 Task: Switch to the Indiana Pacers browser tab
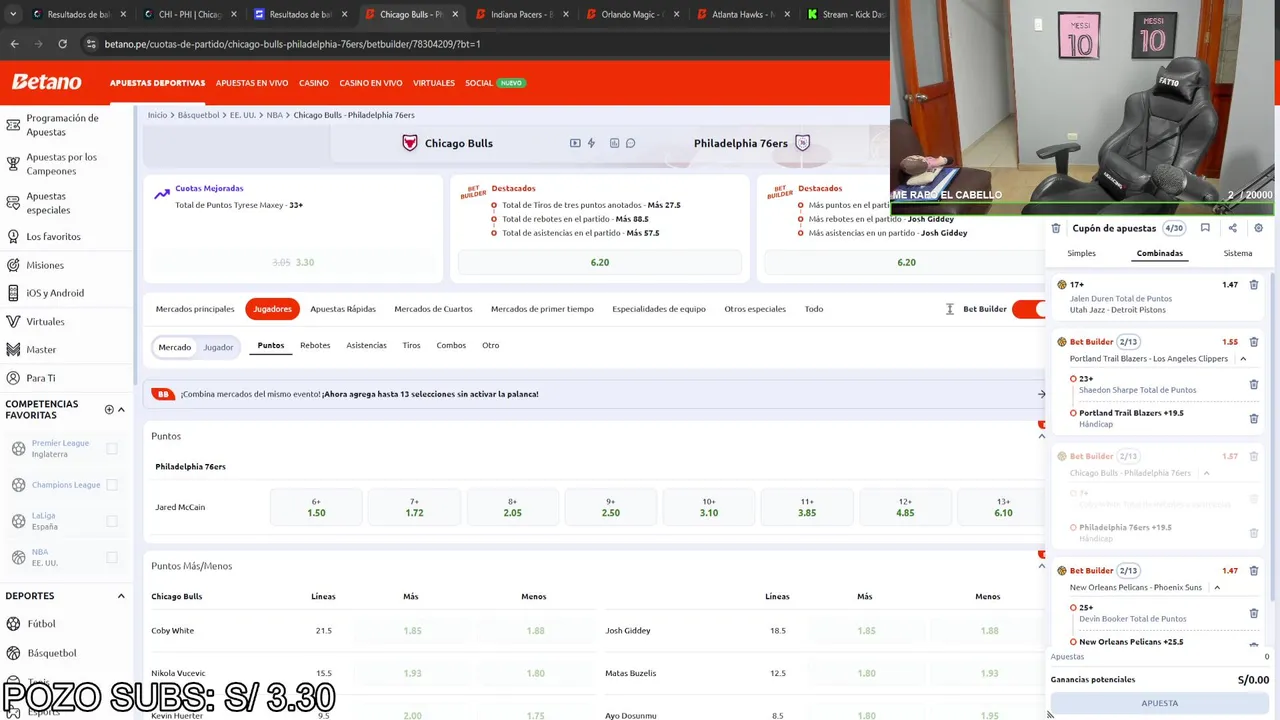click(520, 14)
